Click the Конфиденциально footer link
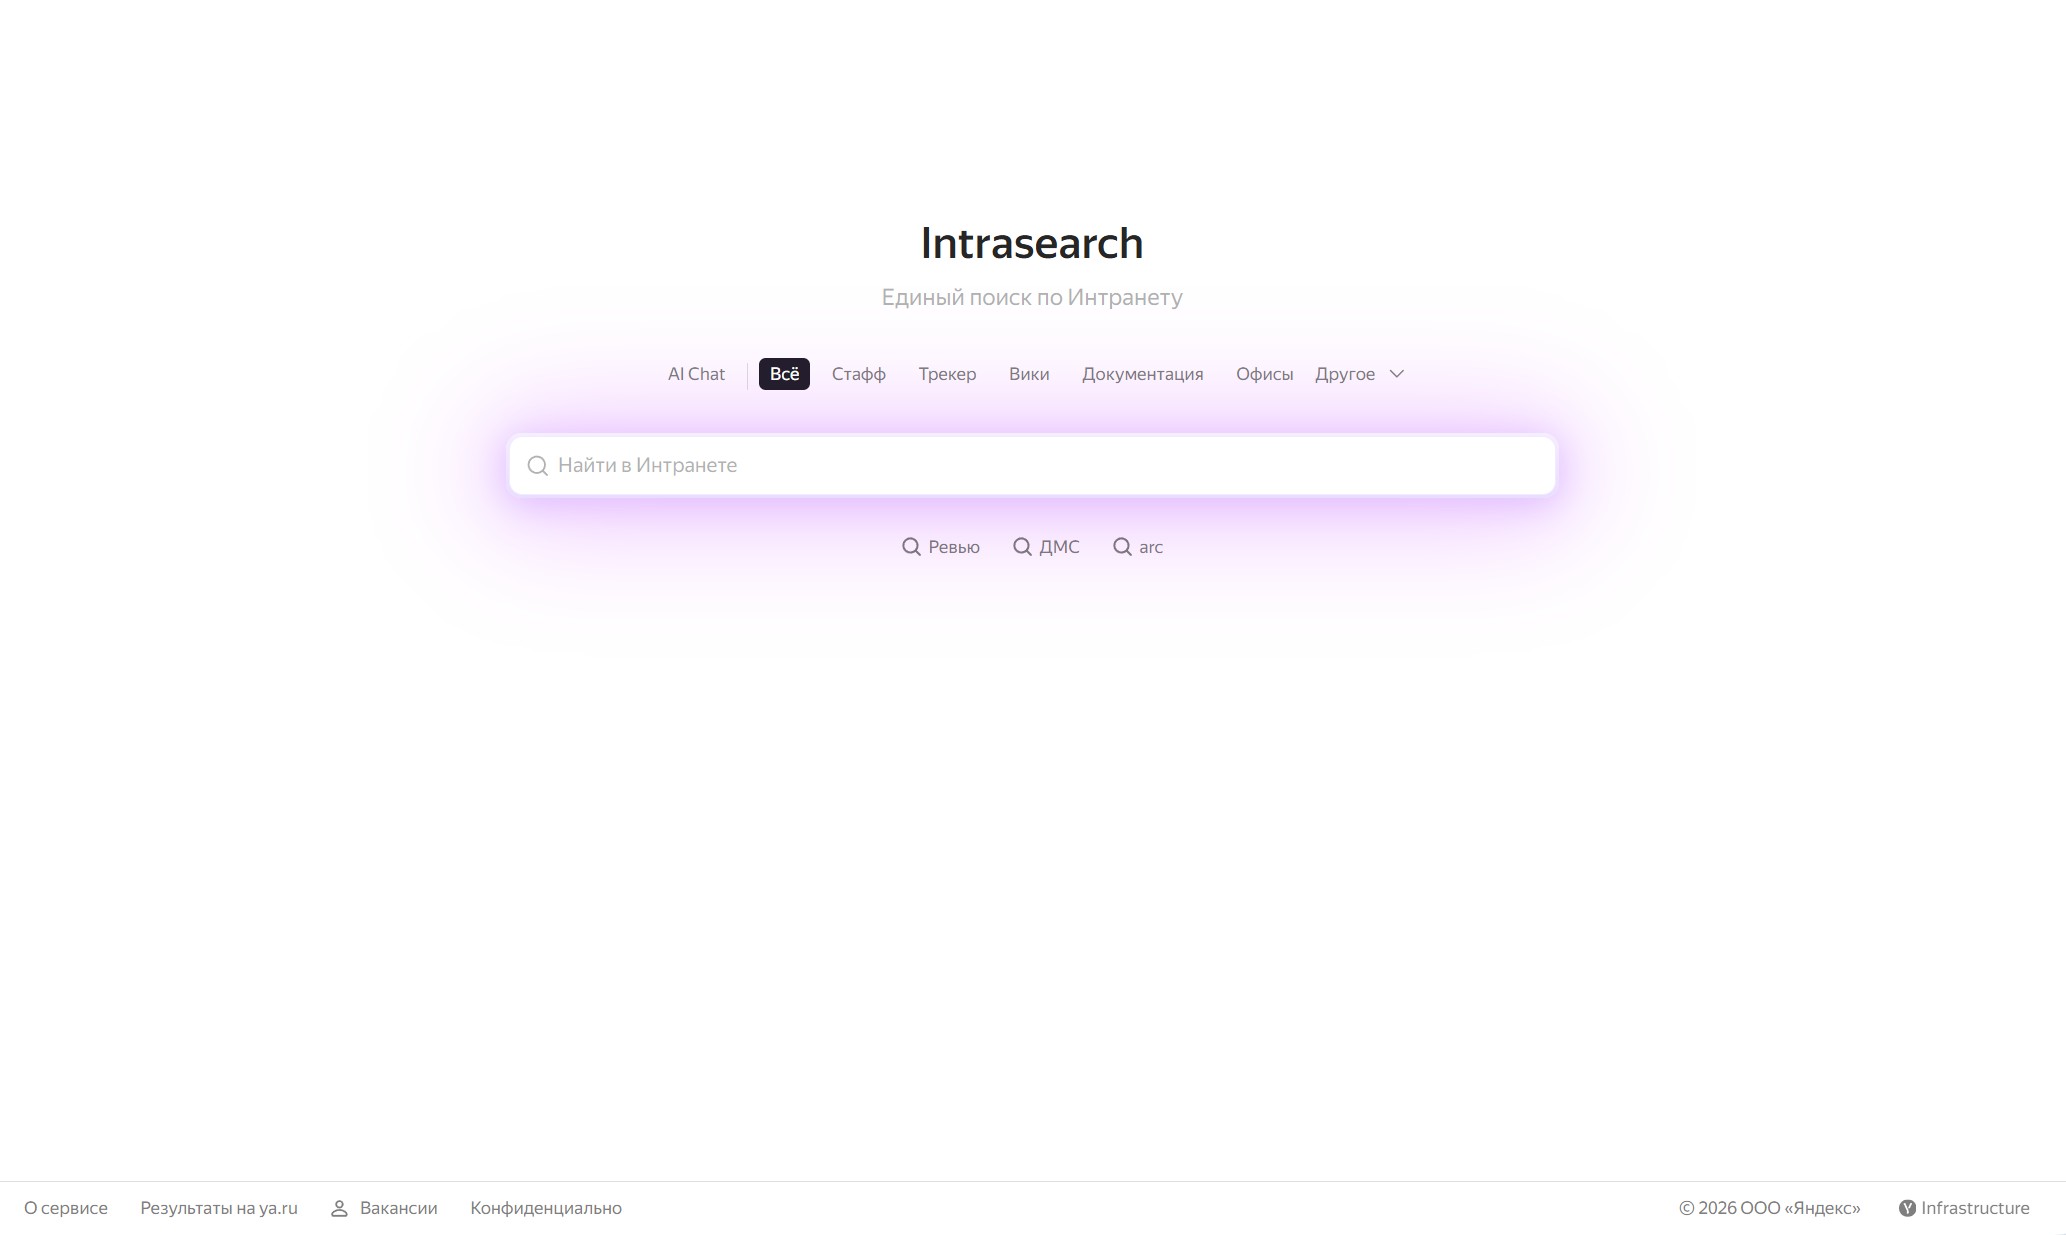Image resolution: width=2066 pixels, height=1235 pixels. [546, 1208]
